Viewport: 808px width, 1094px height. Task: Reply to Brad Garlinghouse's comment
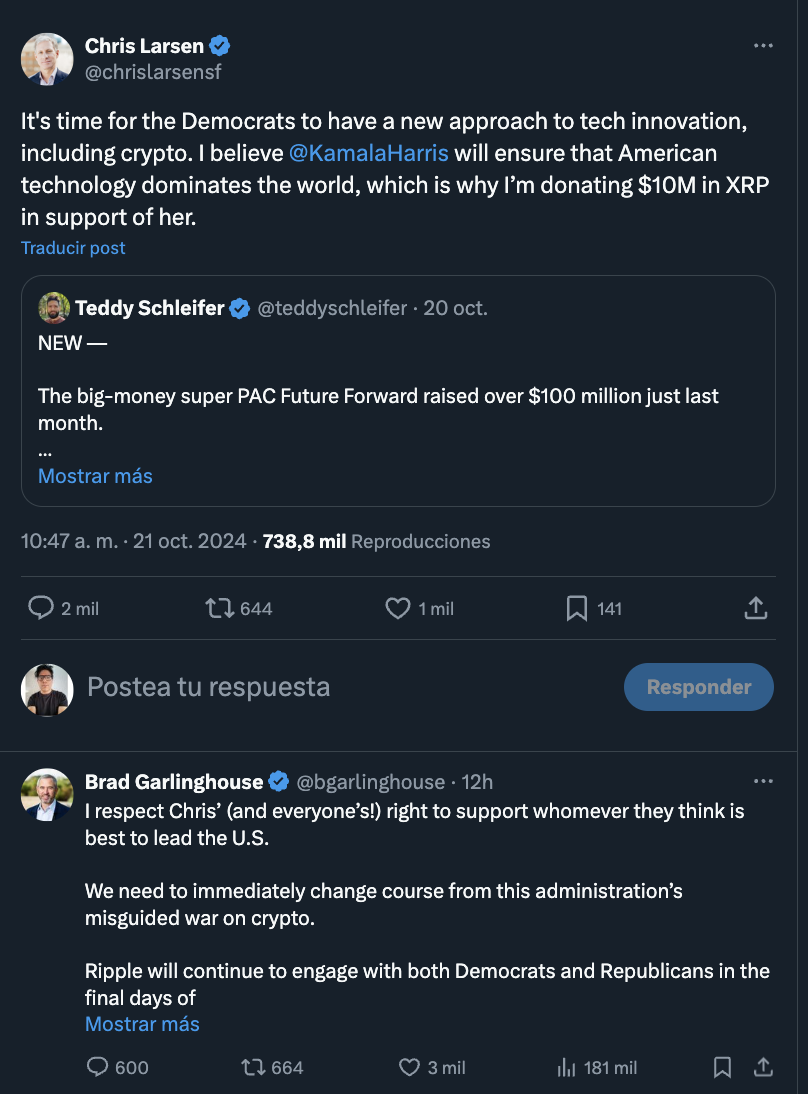[98, 1068]
